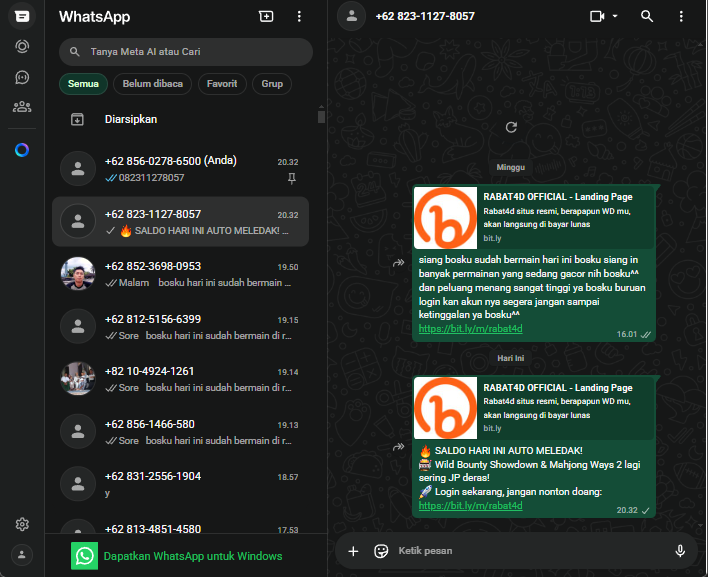Open the RABAT4D link preview in Minggu message
The image size is (708, 577).
534,218
